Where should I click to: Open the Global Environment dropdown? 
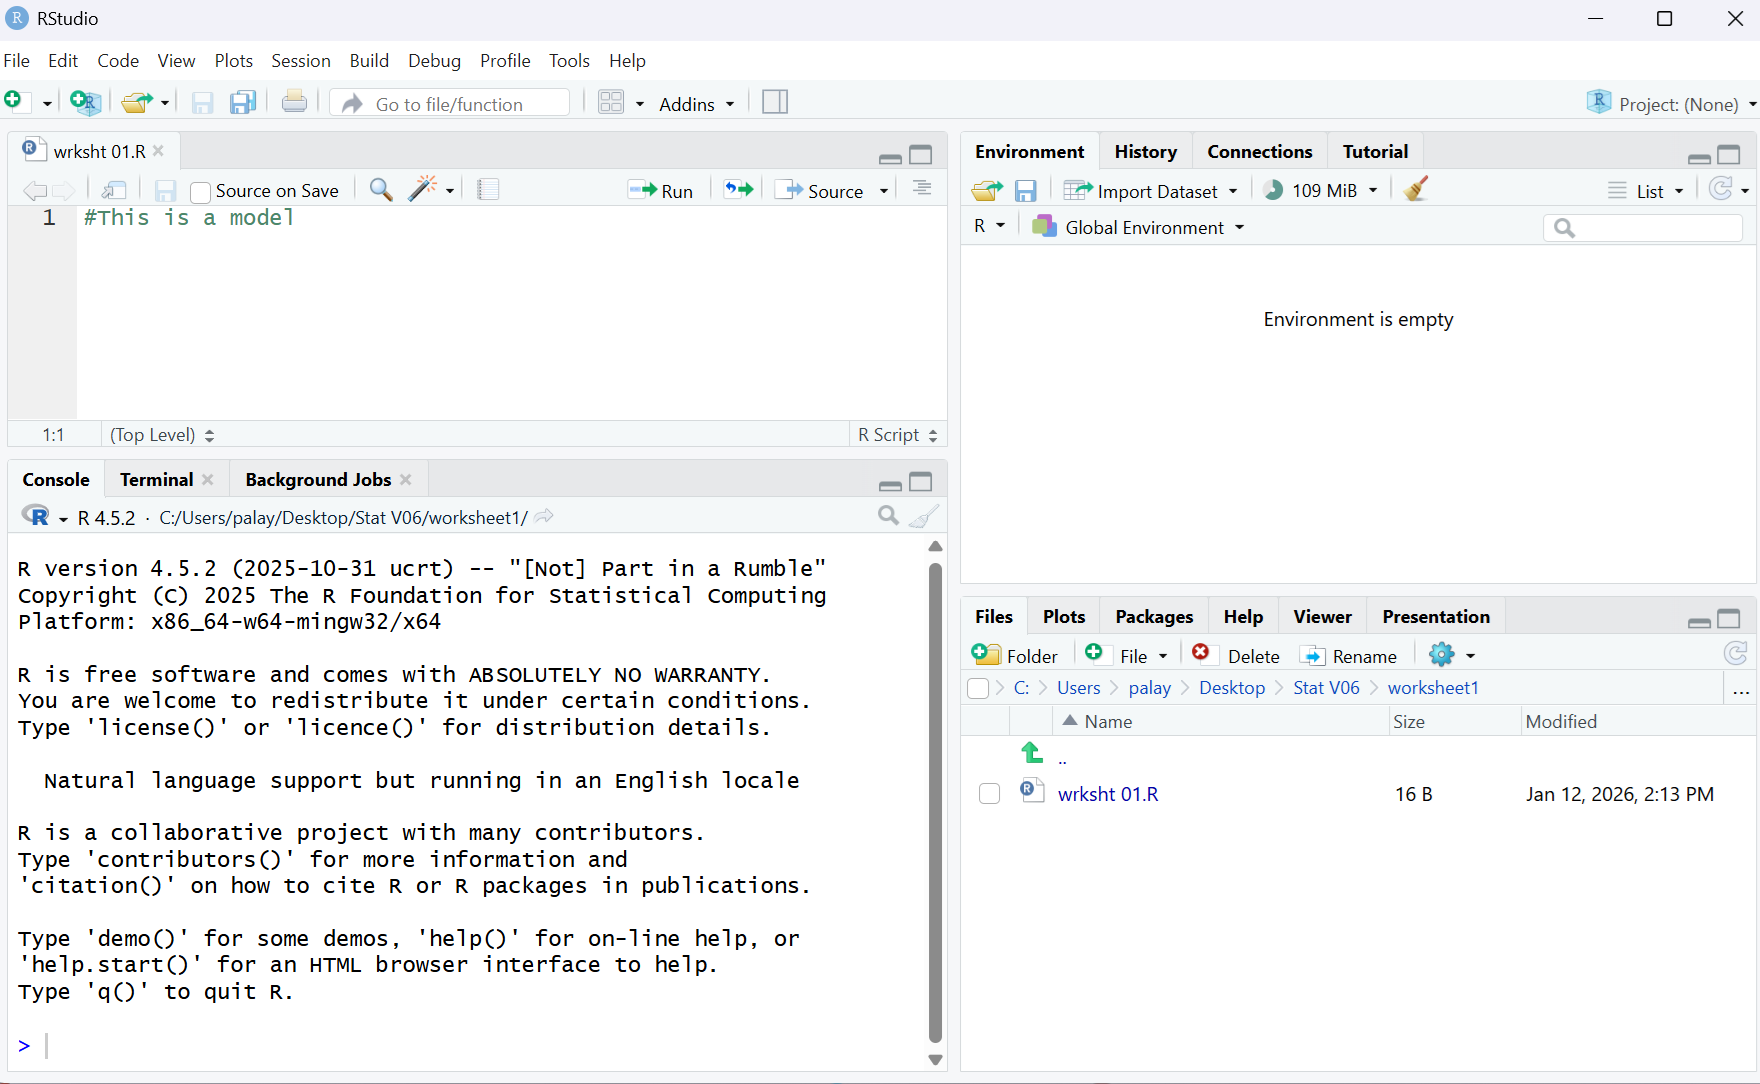coord(1142,227)
